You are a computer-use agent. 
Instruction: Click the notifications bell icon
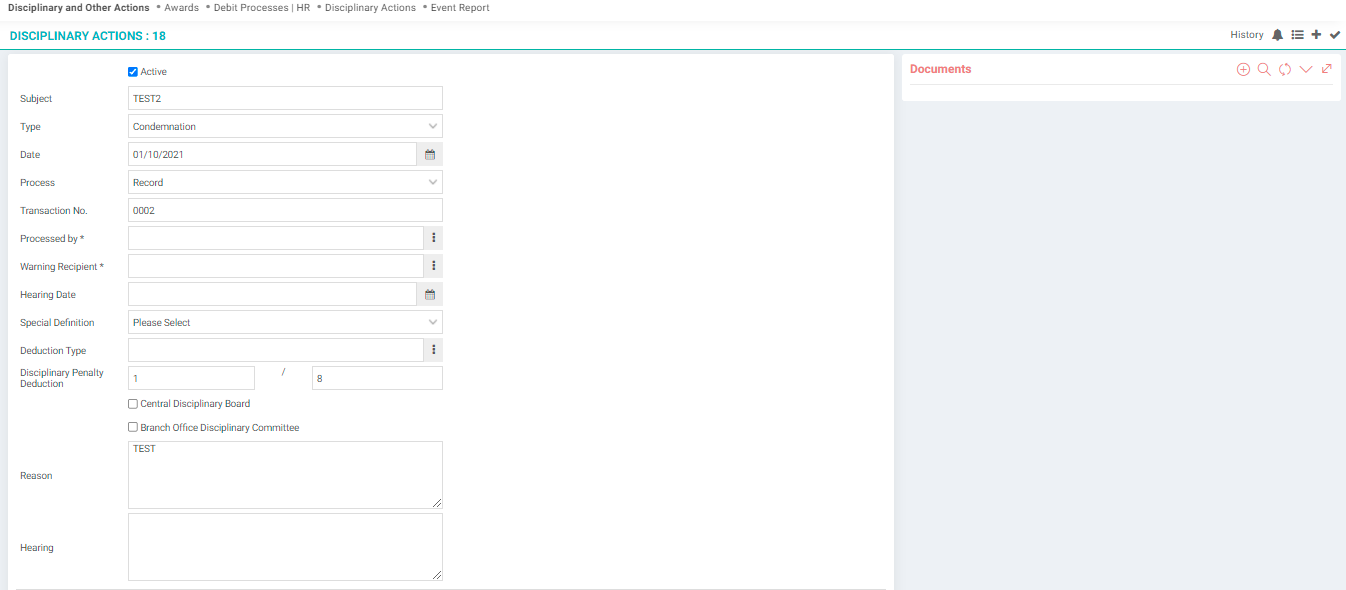tap(1277, 35)
